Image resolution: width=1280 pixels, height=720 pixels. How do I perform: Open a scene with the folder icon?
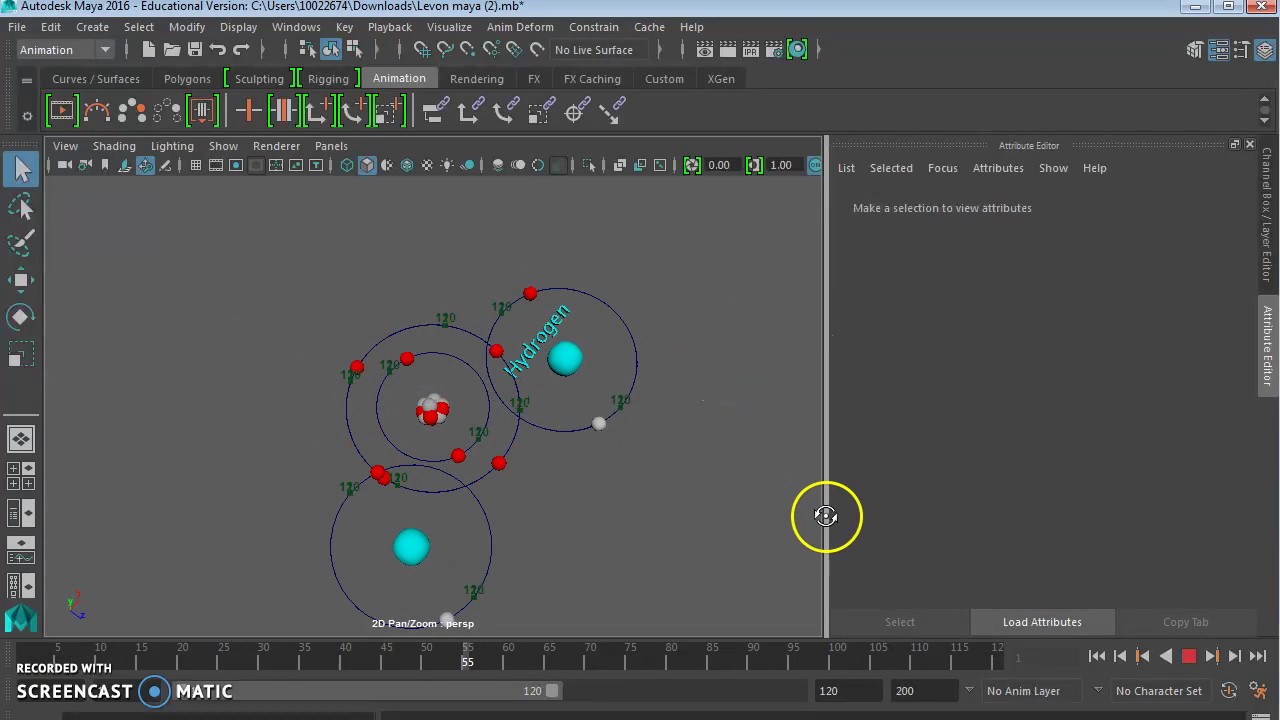point(172,50)
